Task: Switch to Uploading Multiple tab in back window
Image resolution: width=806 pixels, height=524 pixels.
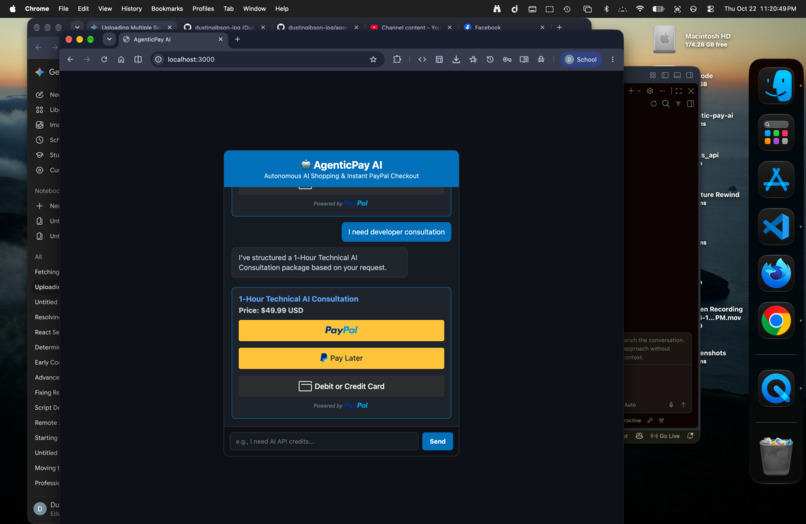Action: 131,27
